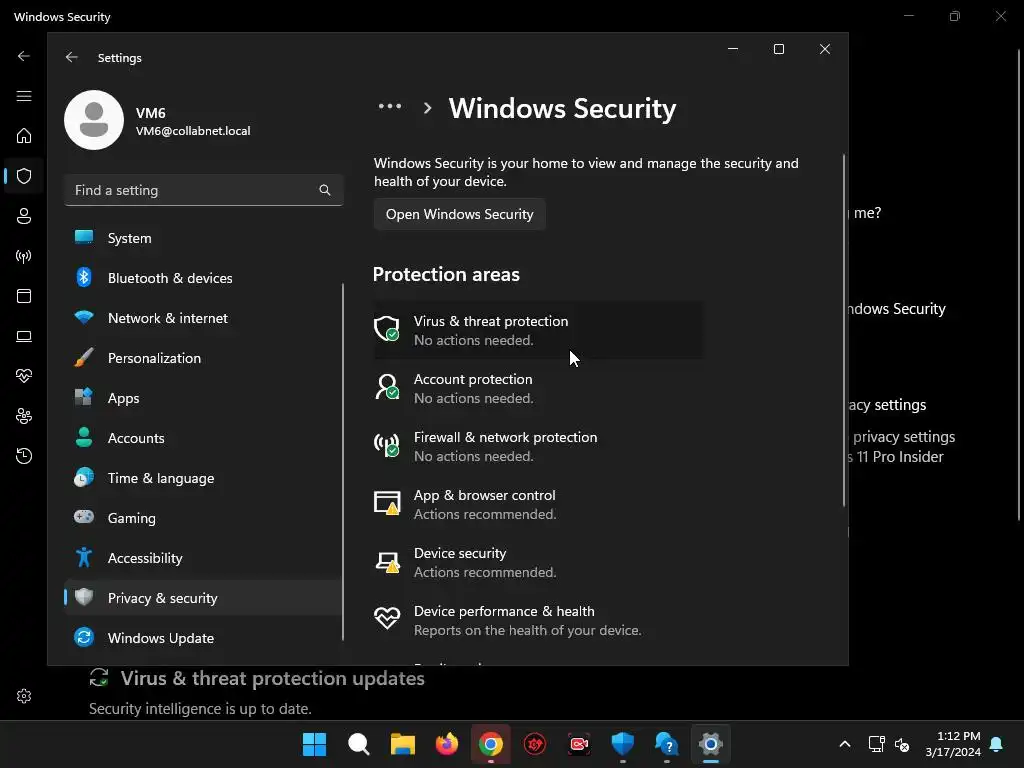Toggle hamburger menu in Windows Security window
The image size is (1024, 768).
coord(24,96)
